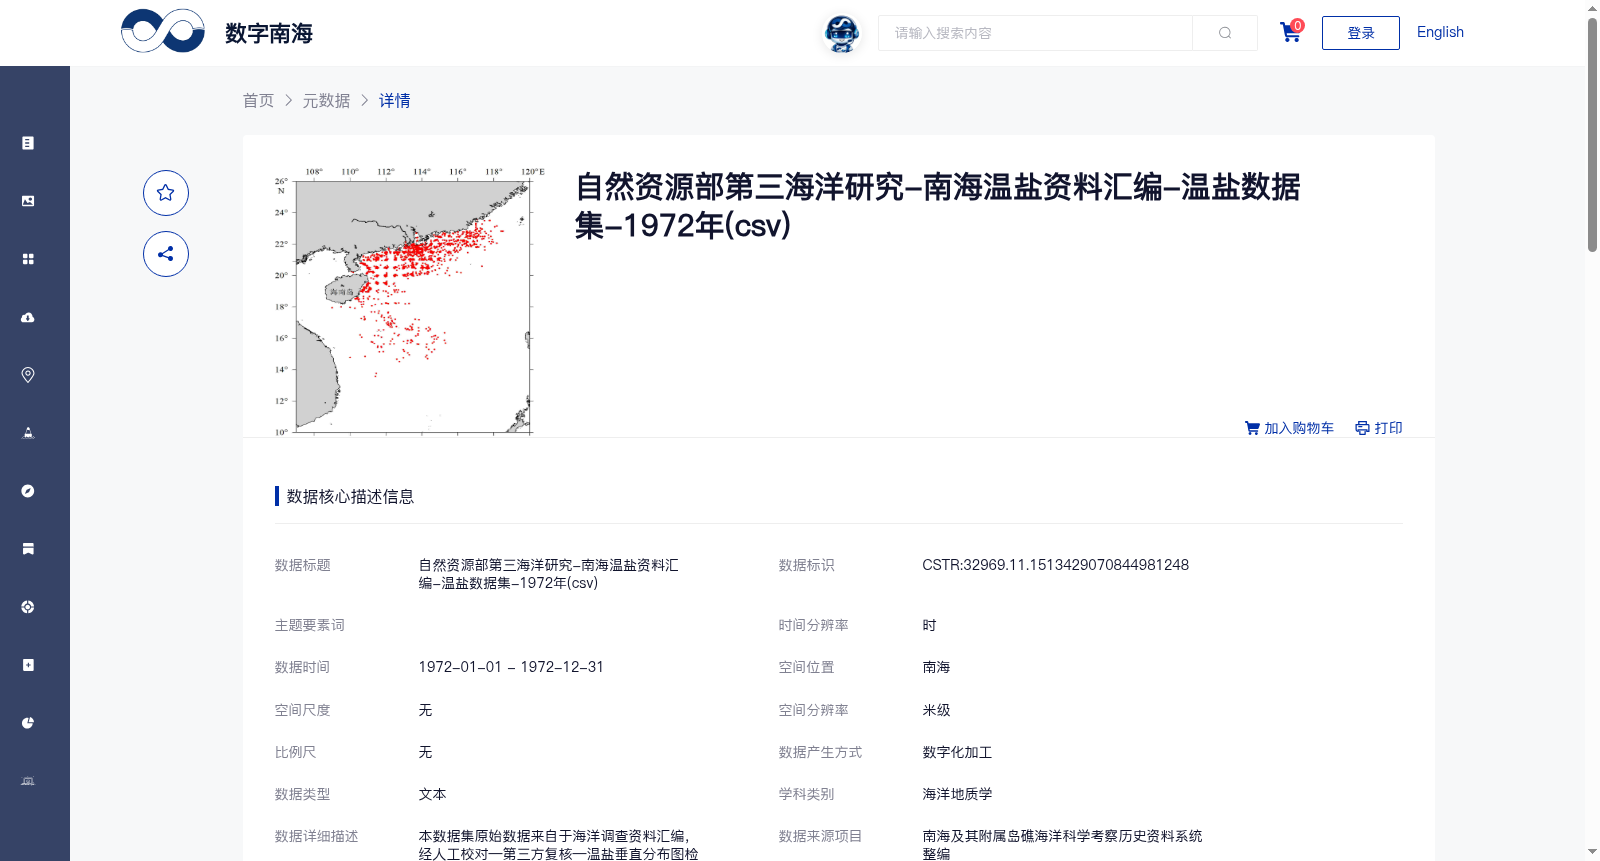Image resolution: width=1600 pixels, height=861 pixels.
Task: Click the 海洋地质学 discipline value
Action: click(x=957, y=794)
